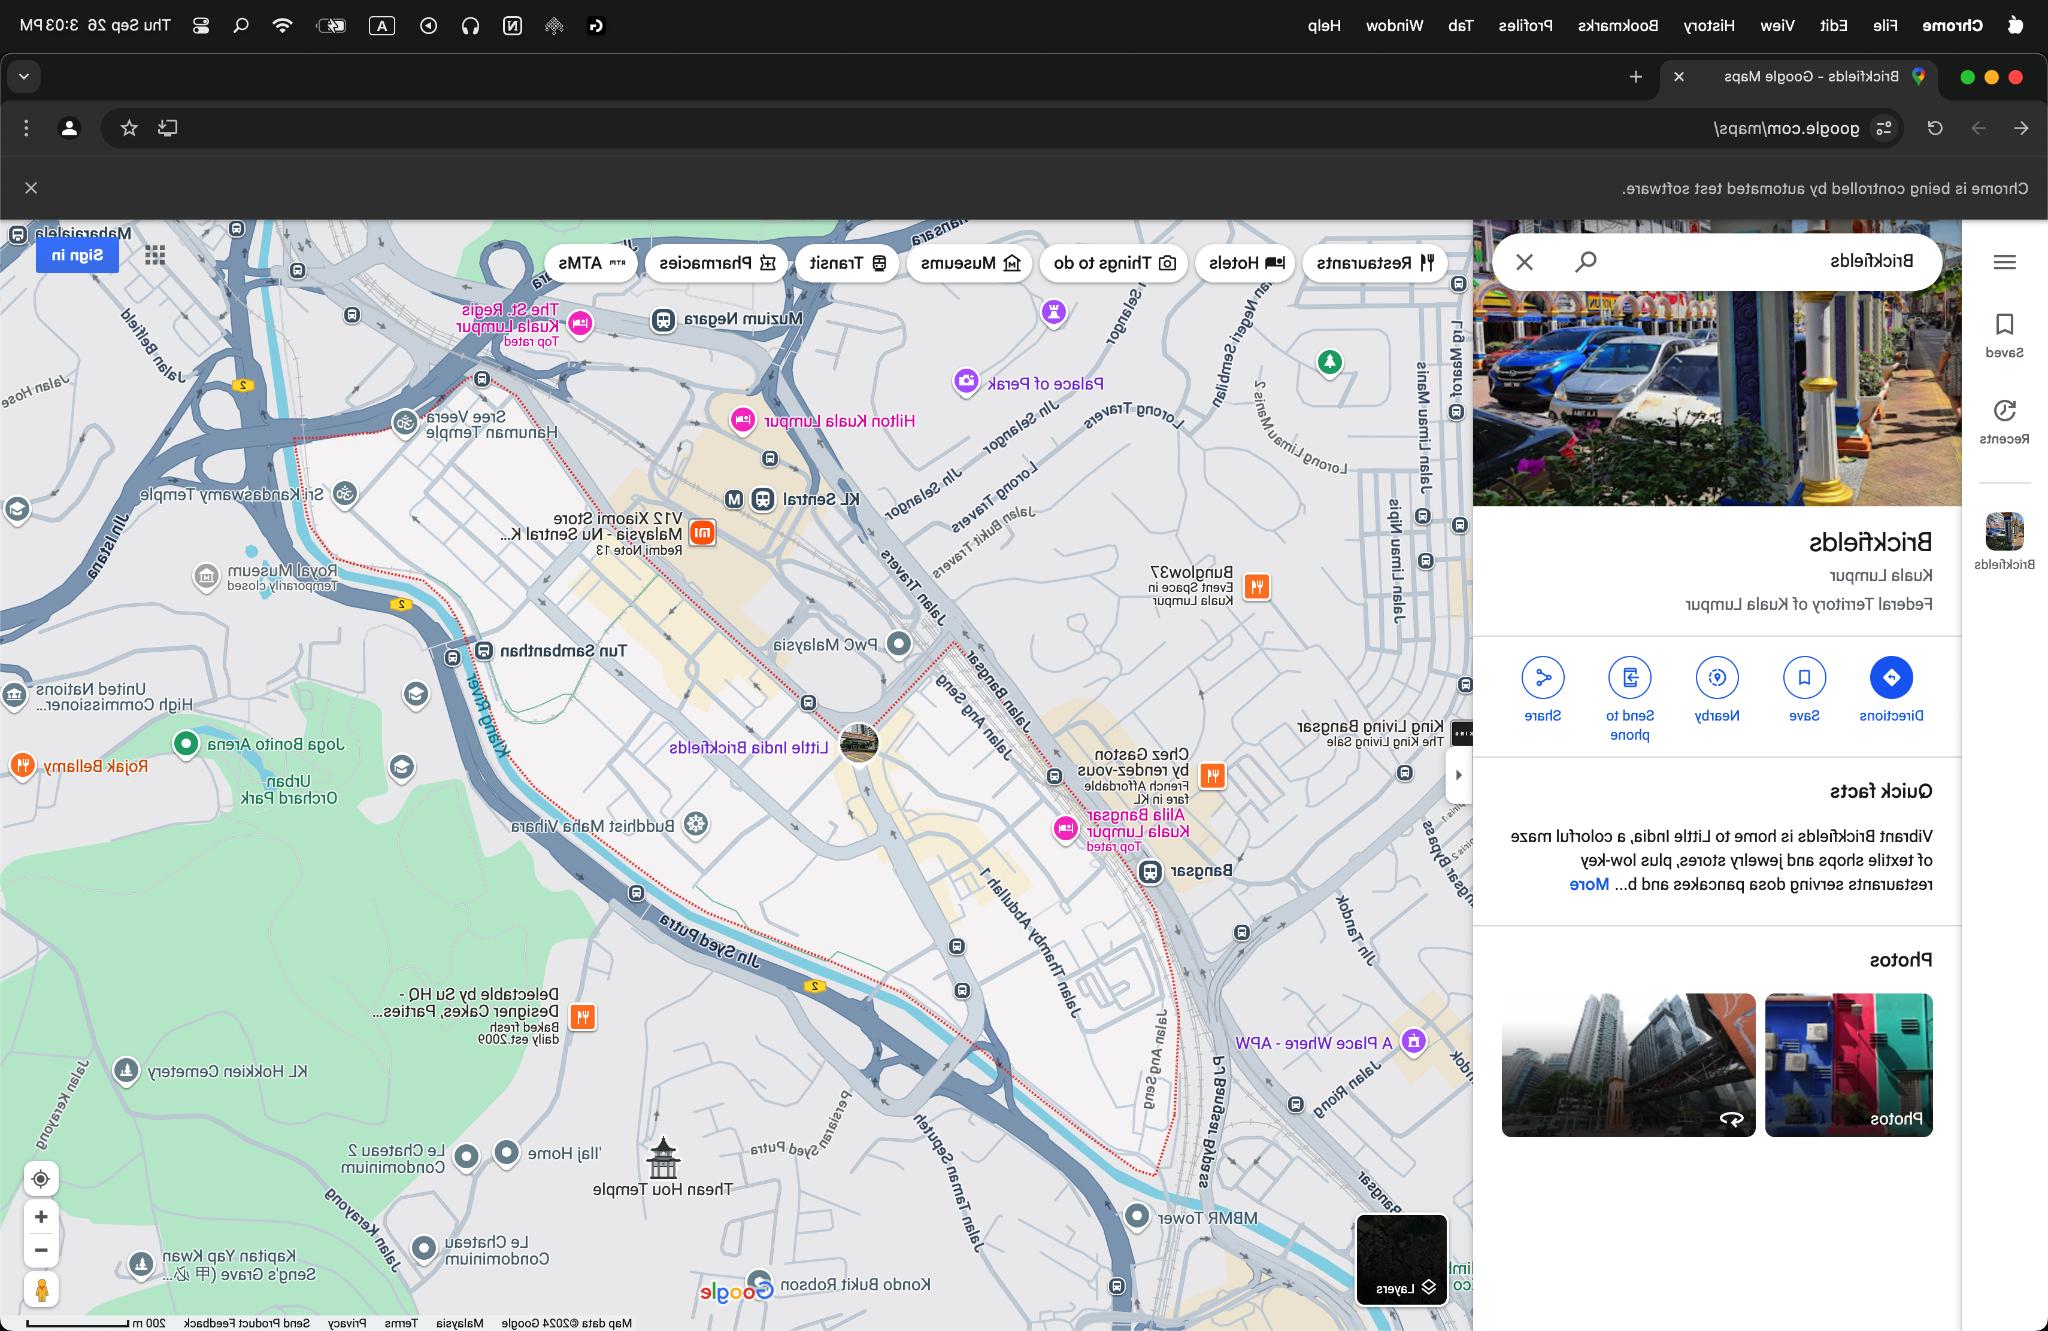Click the Brickfields search input field

(1770, 261)
